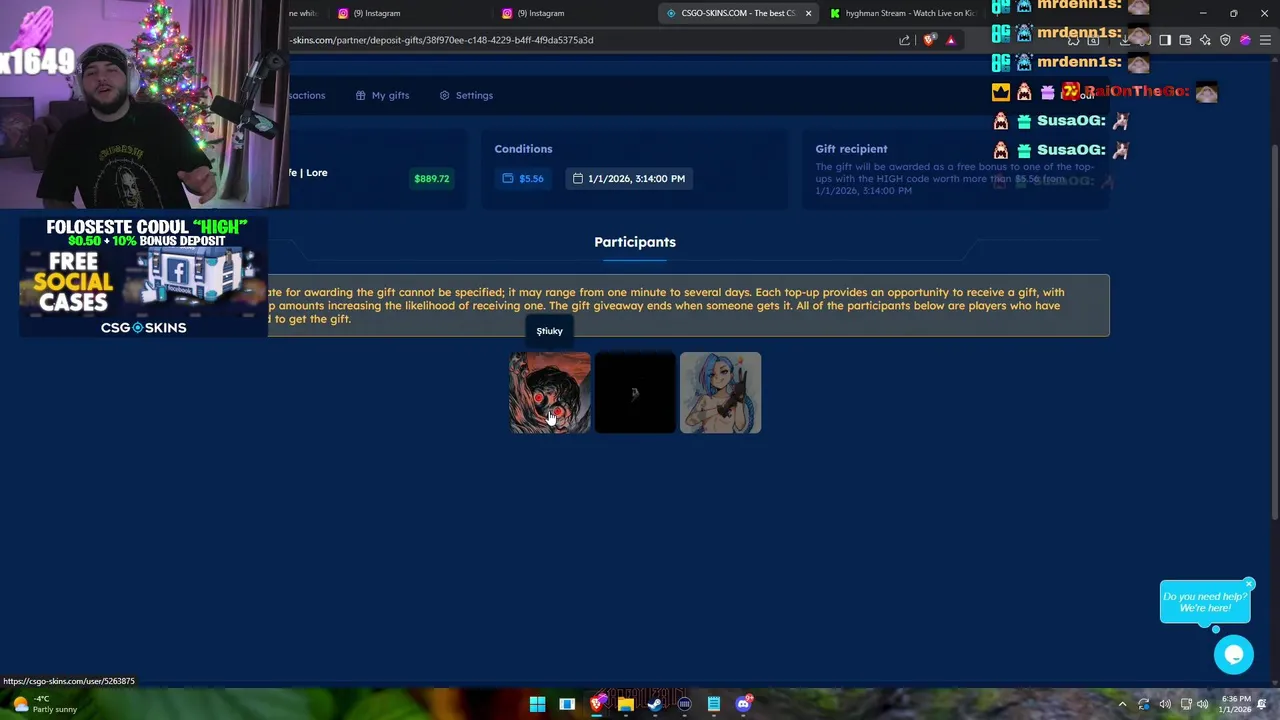Screen dimensions: 1280x720
Task: Close the CSGO-SKINS.COM browser tab
Action: (808, 13)
